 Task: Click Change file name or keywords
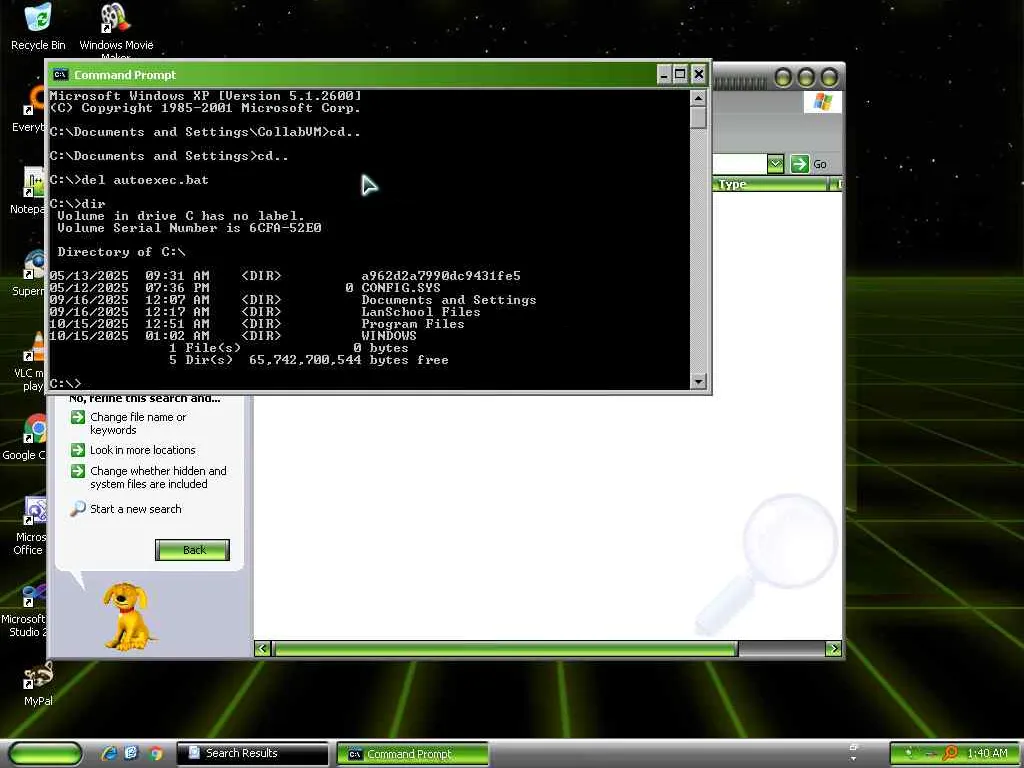pos(138,423)
